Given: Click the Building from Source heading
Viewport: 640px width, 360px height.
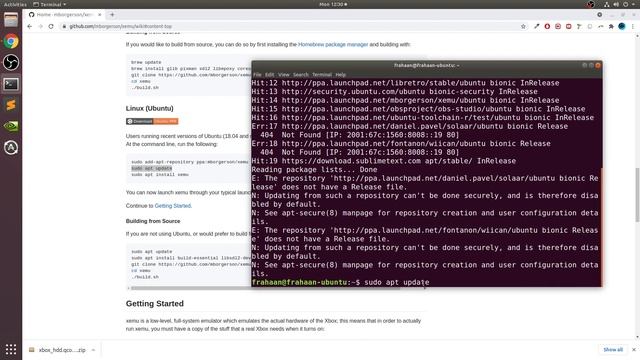Looking at the screenshot, I should click(x=153, y=221).
